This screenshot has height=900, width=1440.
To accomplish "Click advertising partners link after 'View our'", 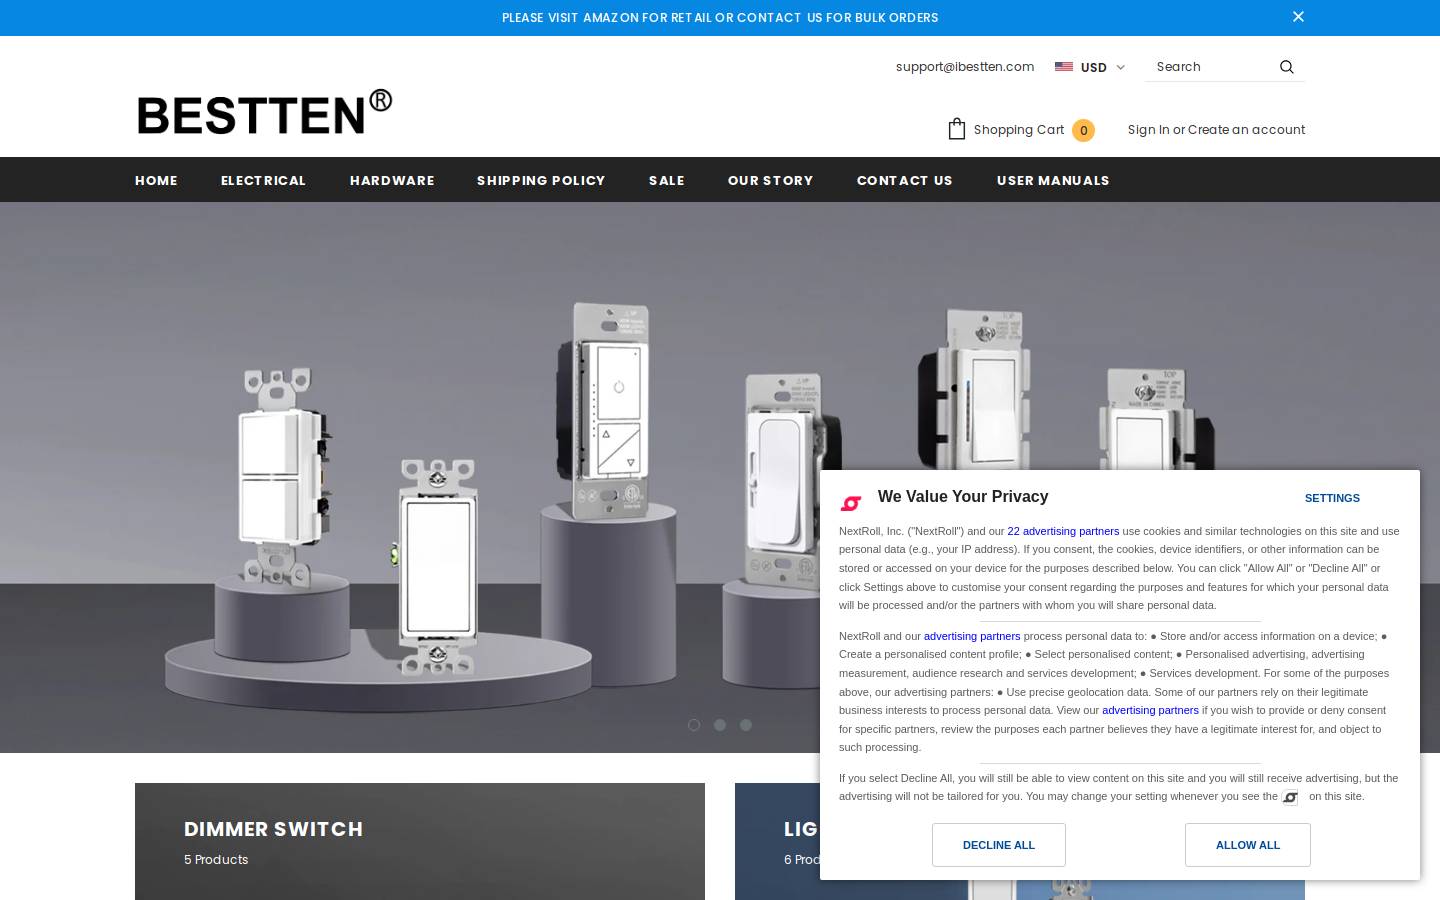I will click(1150, 710).
